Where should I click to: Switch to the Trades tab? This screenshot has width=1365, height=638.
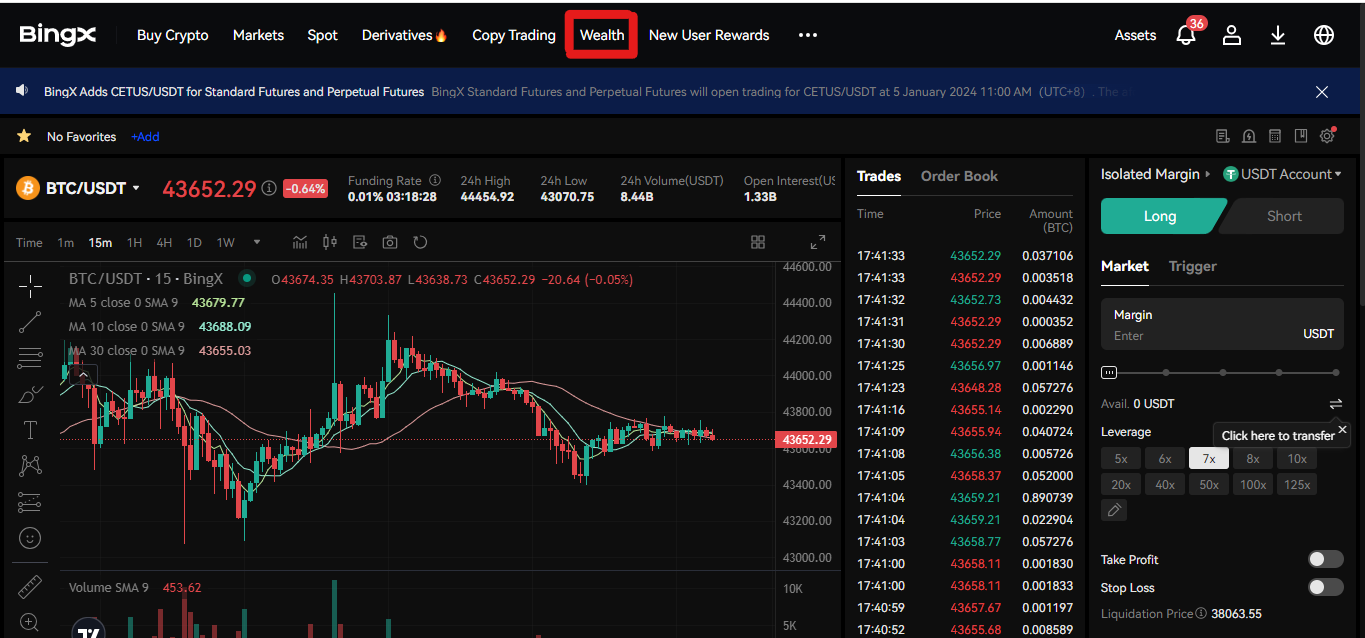879,176
